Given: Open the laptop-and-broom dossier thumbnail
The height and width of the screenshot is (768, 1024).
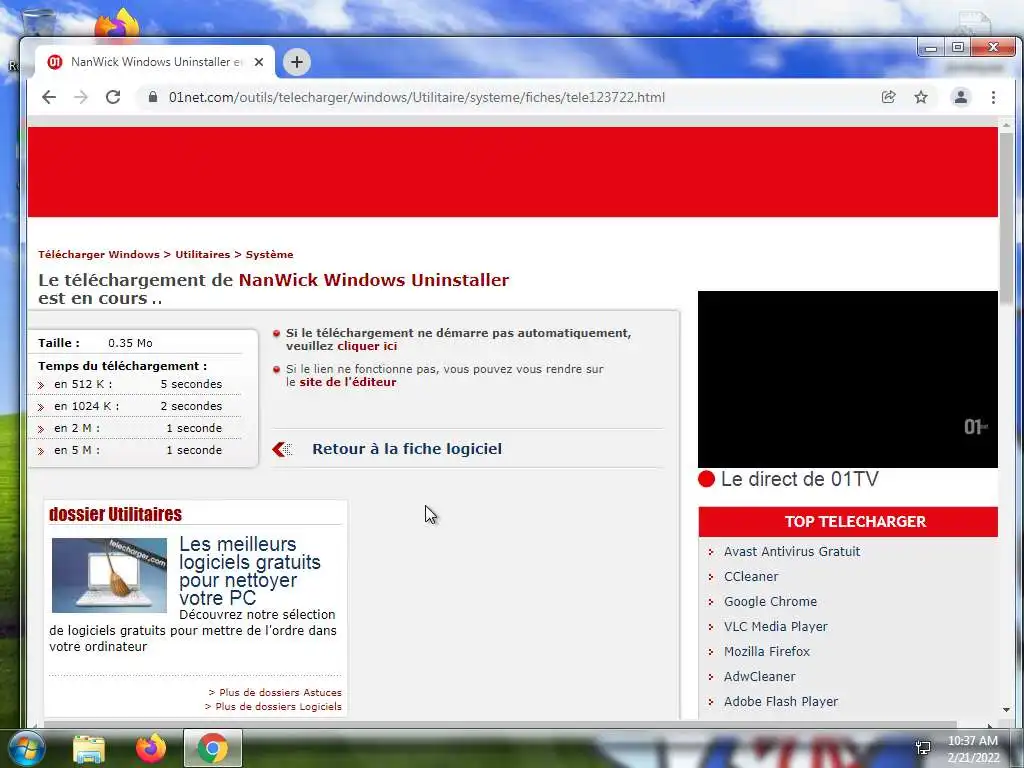Looking at the screenshot, I should (109, 575).
